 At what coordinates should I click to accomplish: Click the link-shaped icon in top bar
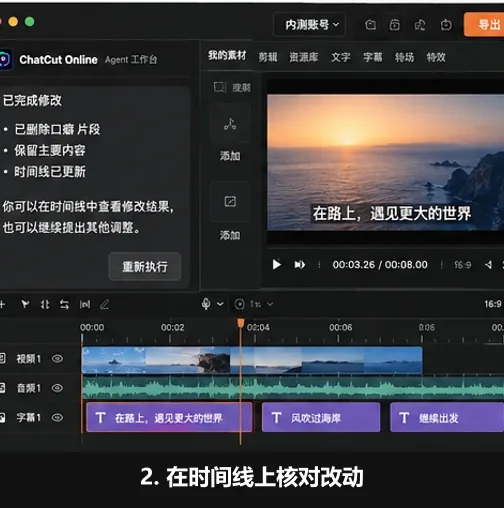click(x=420, y=25)
